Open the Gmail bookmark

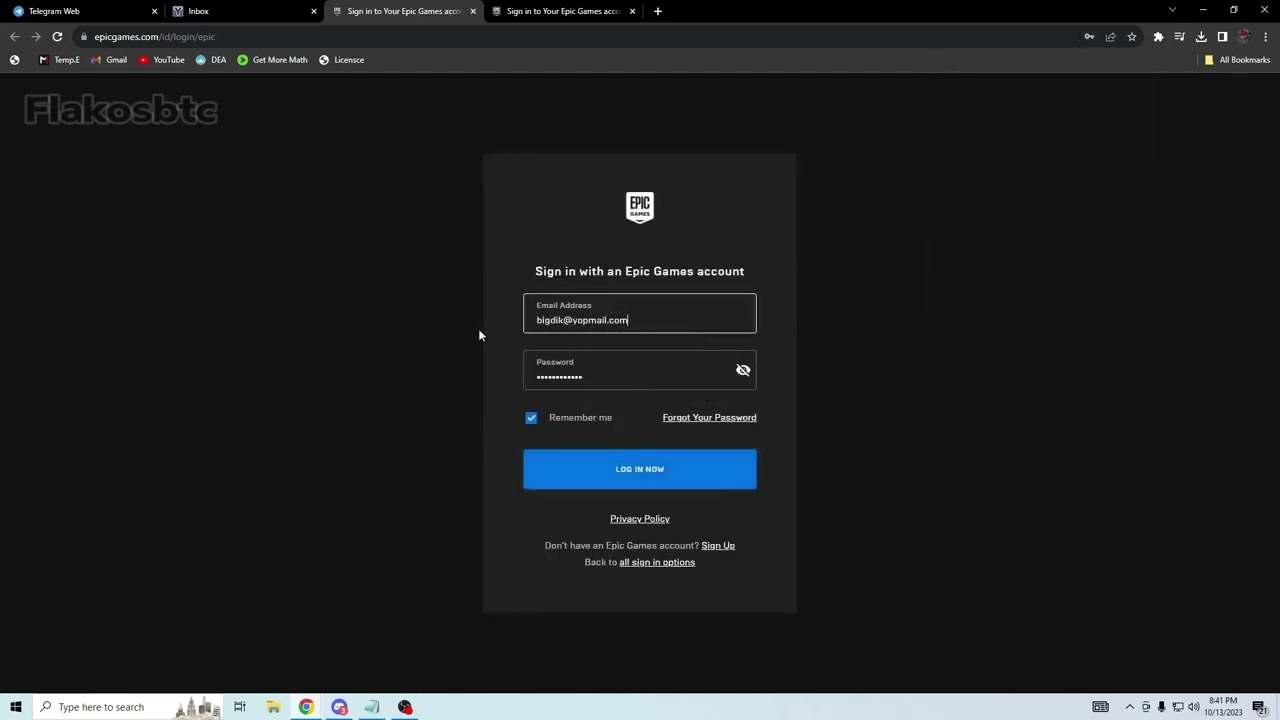(x=109, y=60)
